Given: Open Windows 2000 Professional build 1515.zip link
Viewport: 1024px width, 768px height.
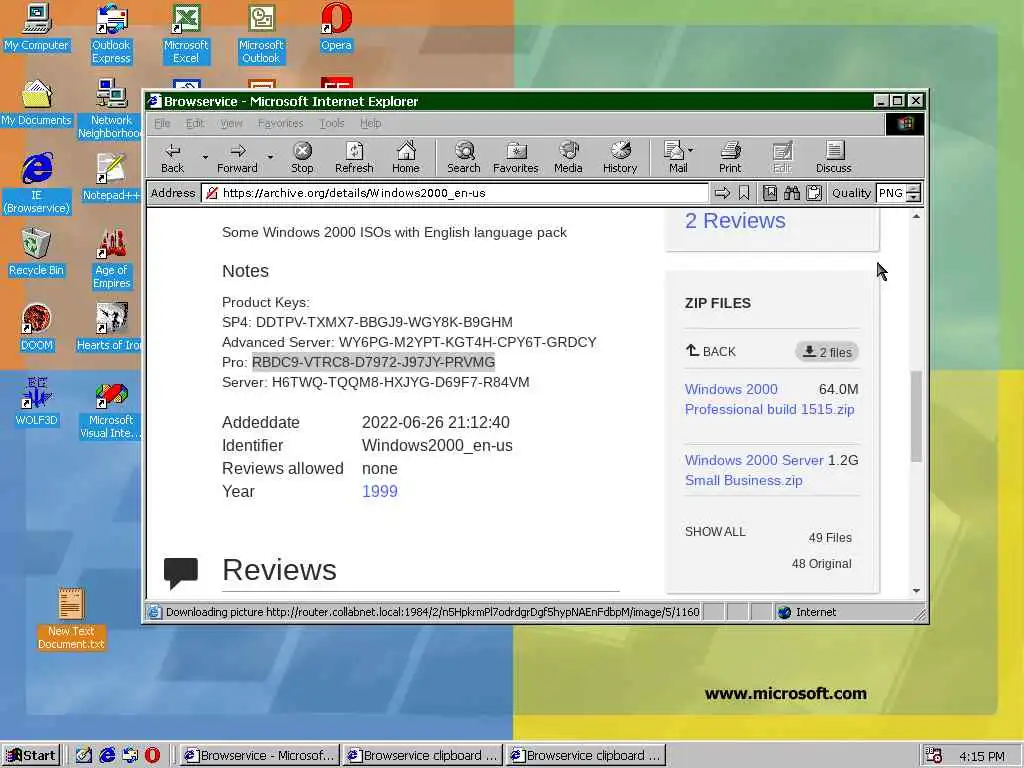Looking at the screenshot, I should pyautogui.click(x=769, y=399).
